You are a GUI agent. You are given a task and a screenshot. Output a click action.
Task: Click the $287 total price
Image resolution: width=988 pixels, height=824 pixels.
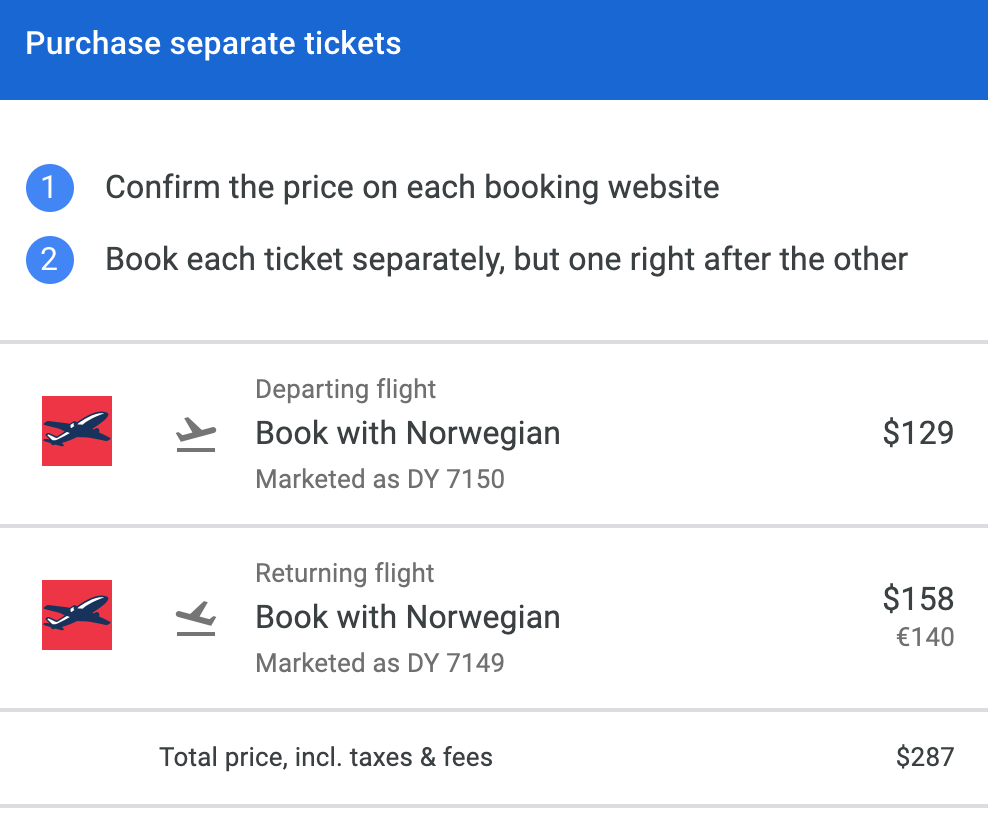click(925, 757)
